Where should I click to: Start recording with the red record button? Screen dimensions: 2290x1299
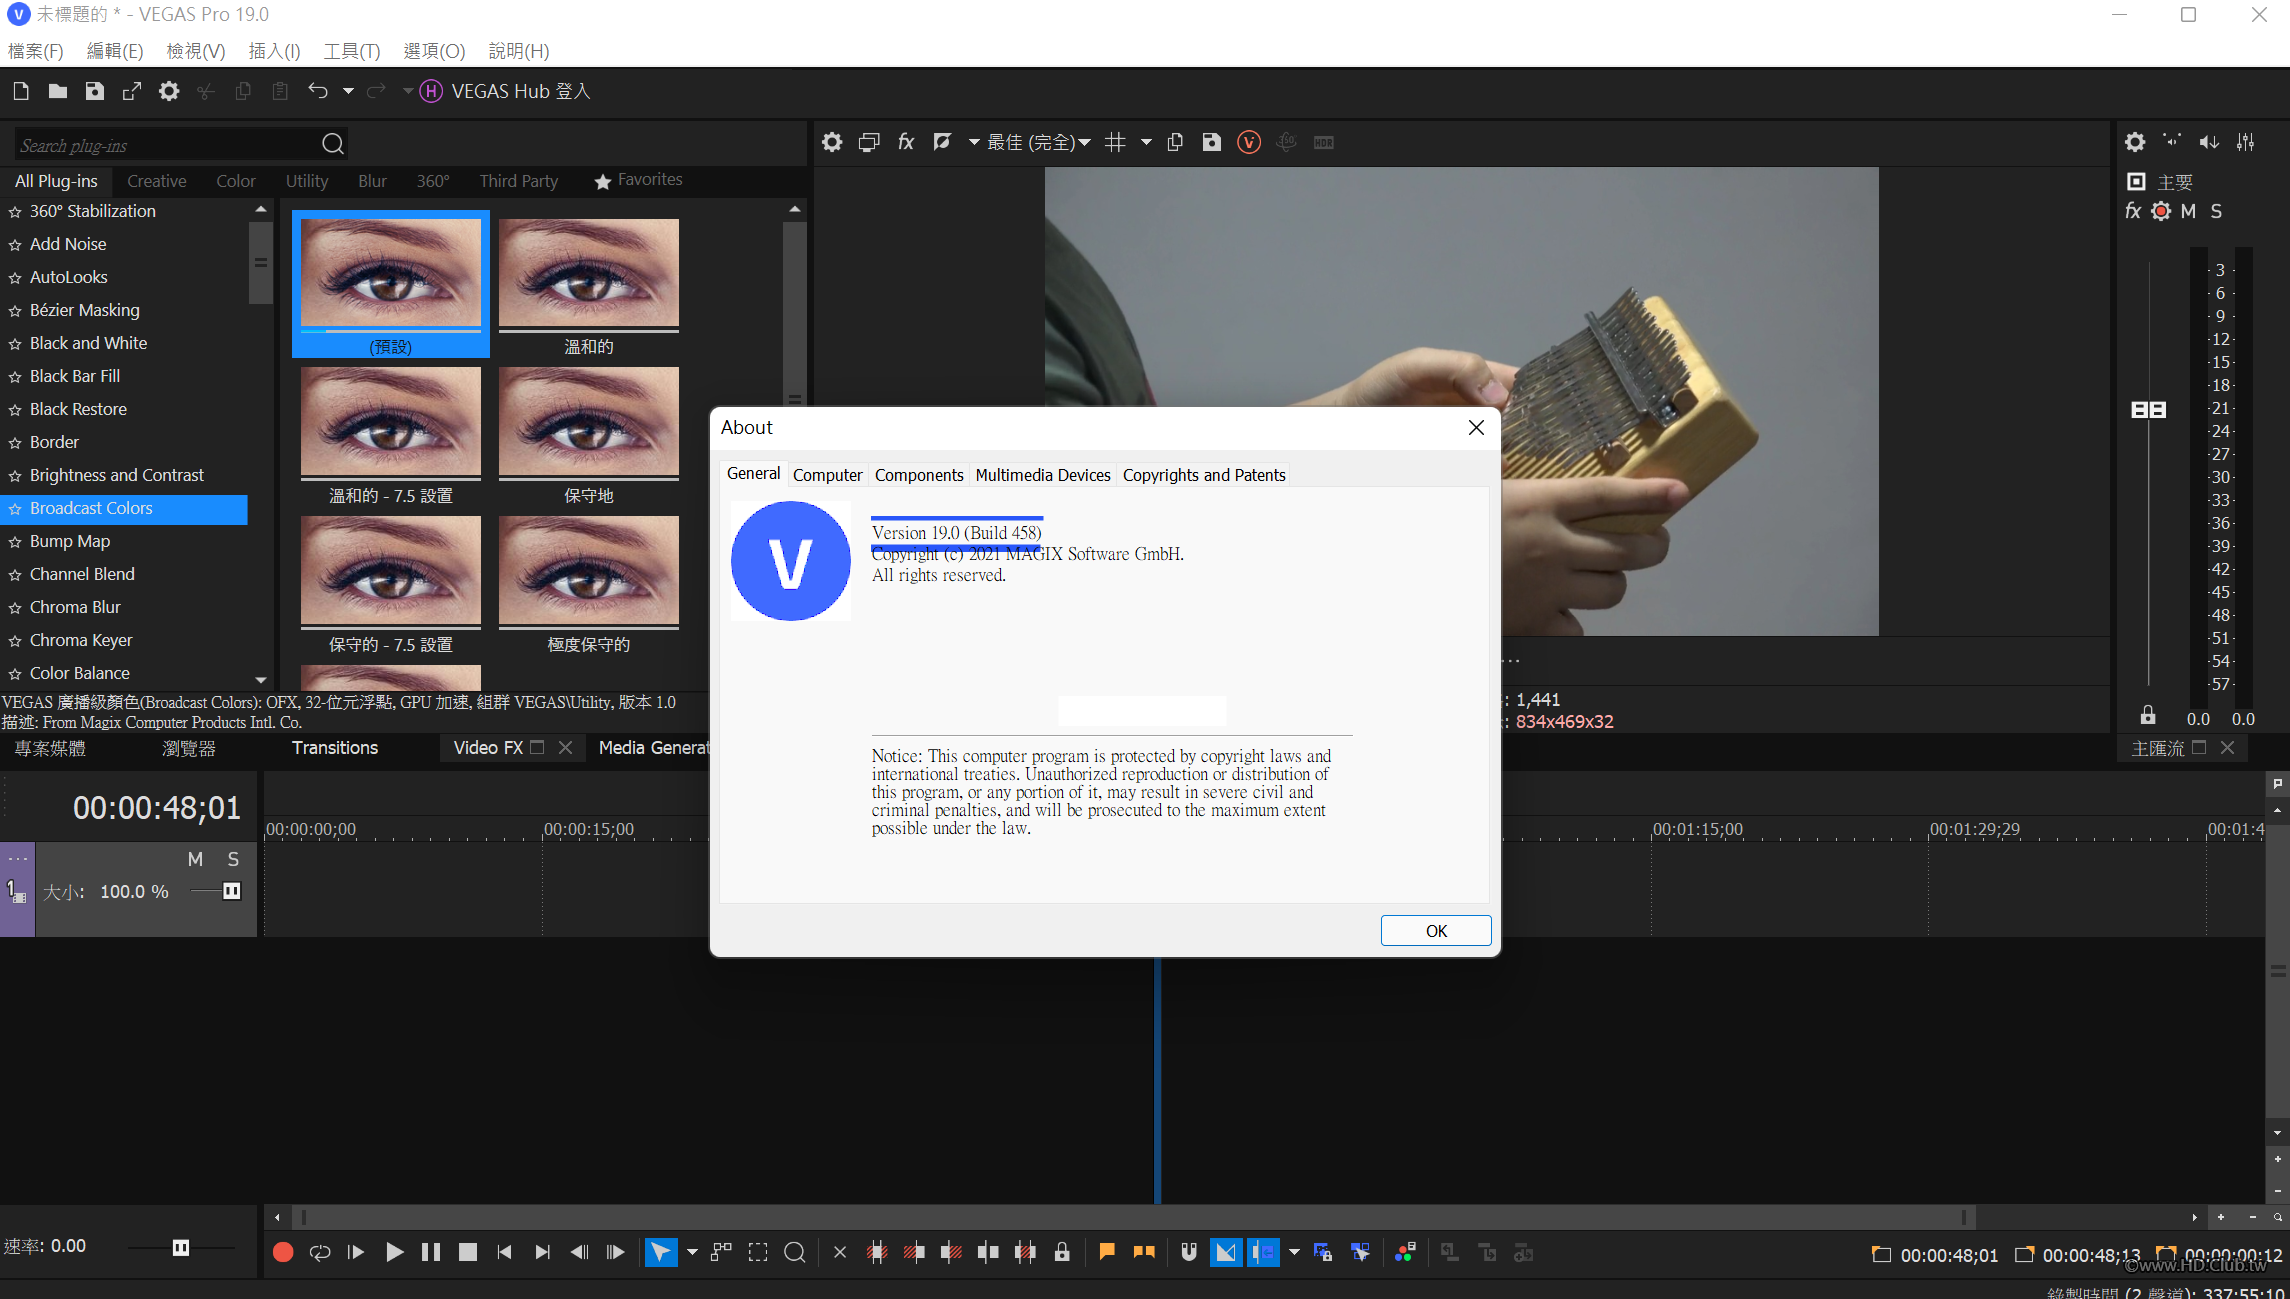[x=283, y=1252]
